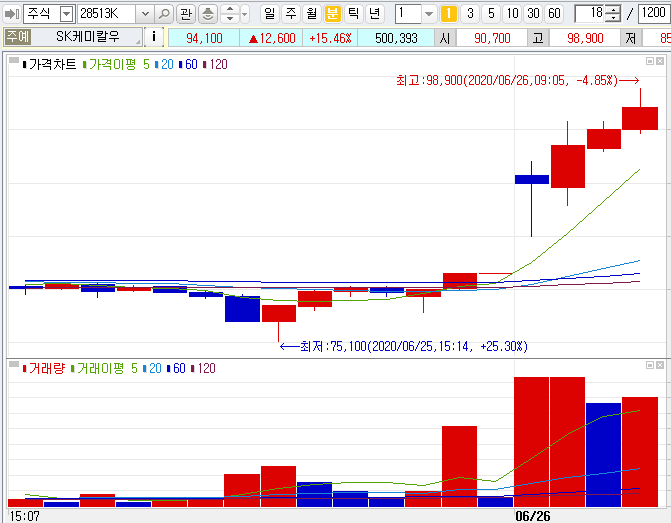Click the 18 visible bars input field
The image size is (671, 523).
pyautogui.click(x=591, y=14)
